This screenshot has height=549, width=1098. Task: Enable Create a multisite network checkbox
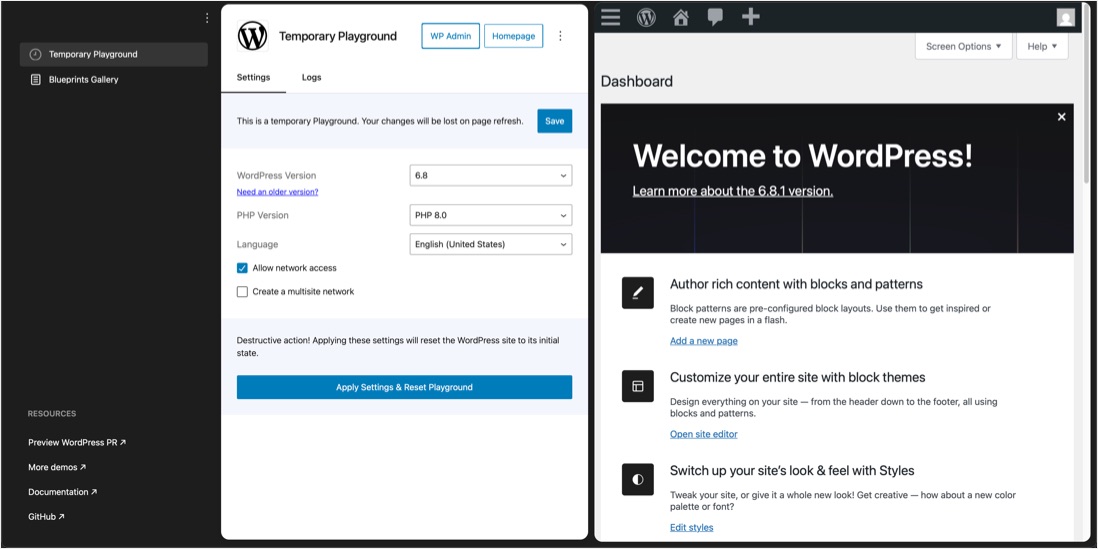pos(242,292)
